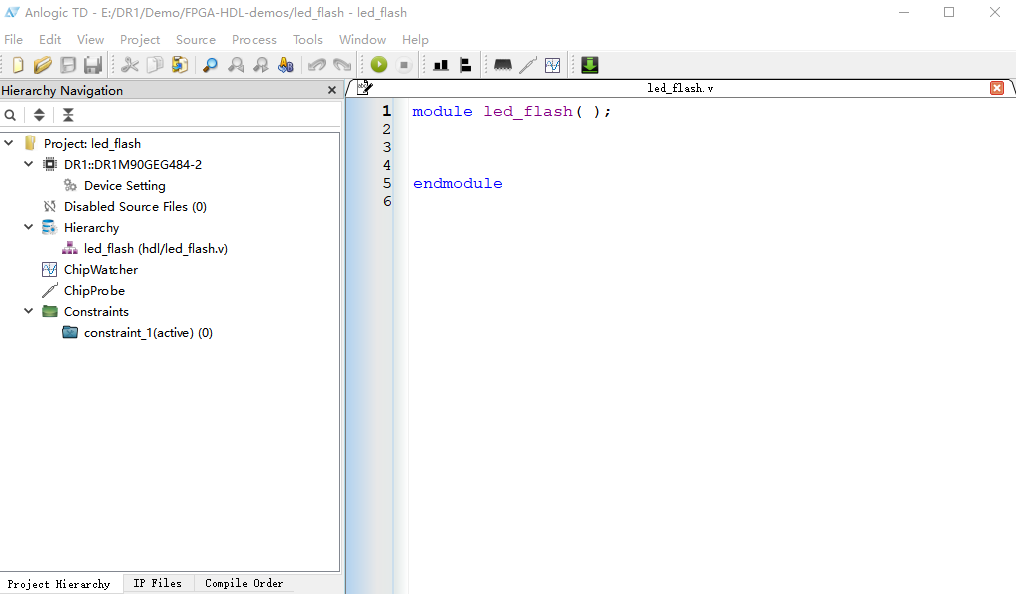Switch to the Compile Order tab
Screen dimensions: 1016x594
(244, 583)
